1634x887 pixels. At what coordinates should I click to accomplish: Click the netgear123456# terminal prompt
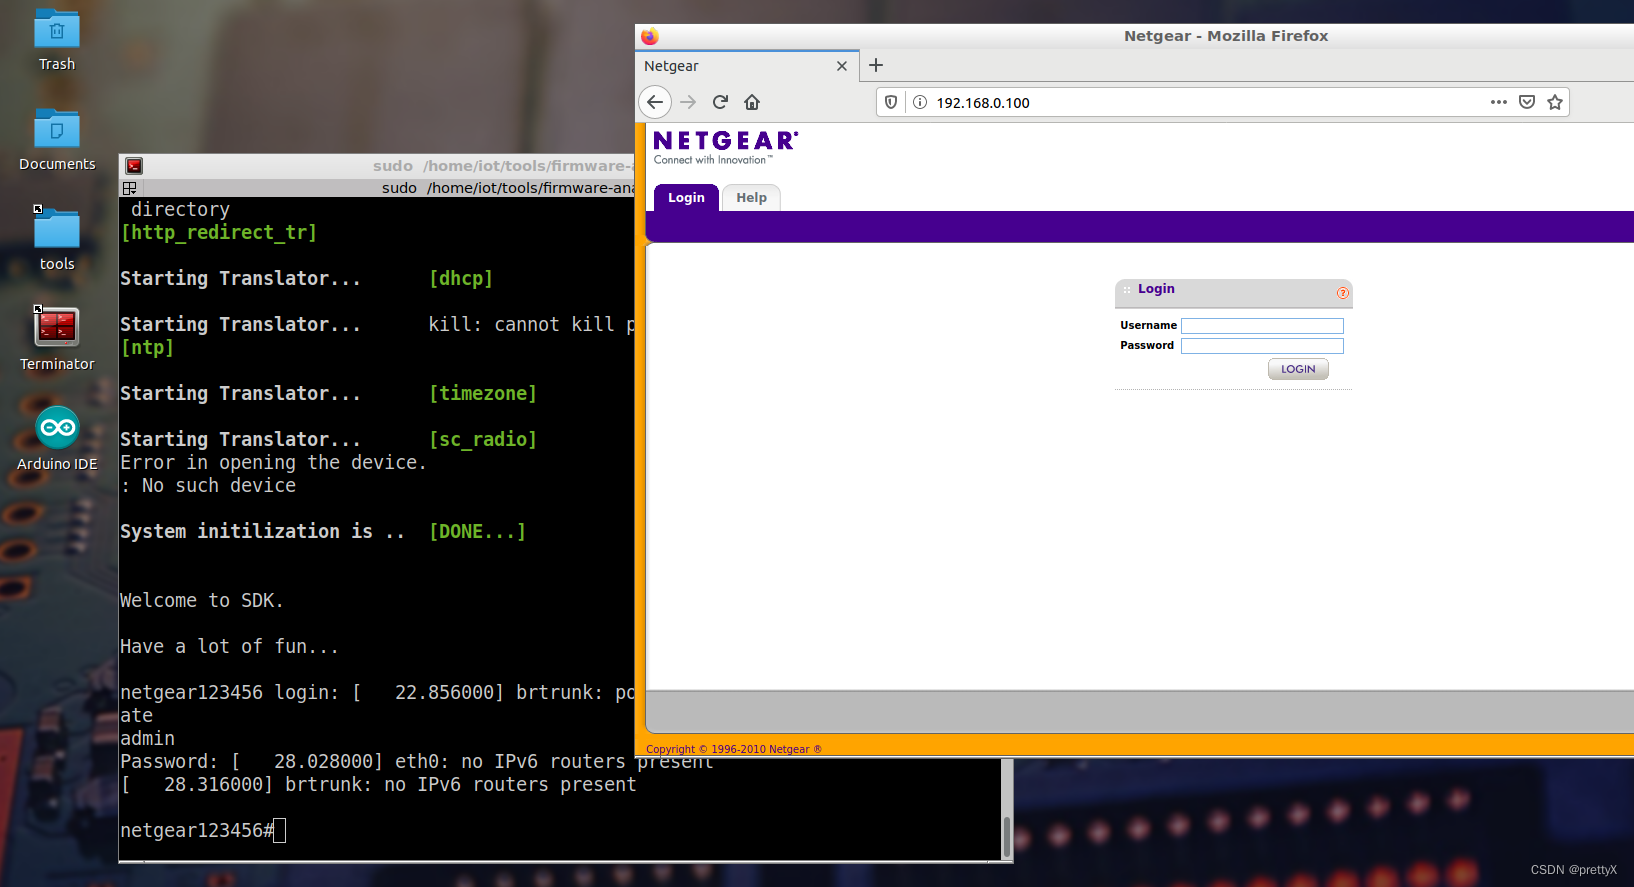tap(197, 830)
